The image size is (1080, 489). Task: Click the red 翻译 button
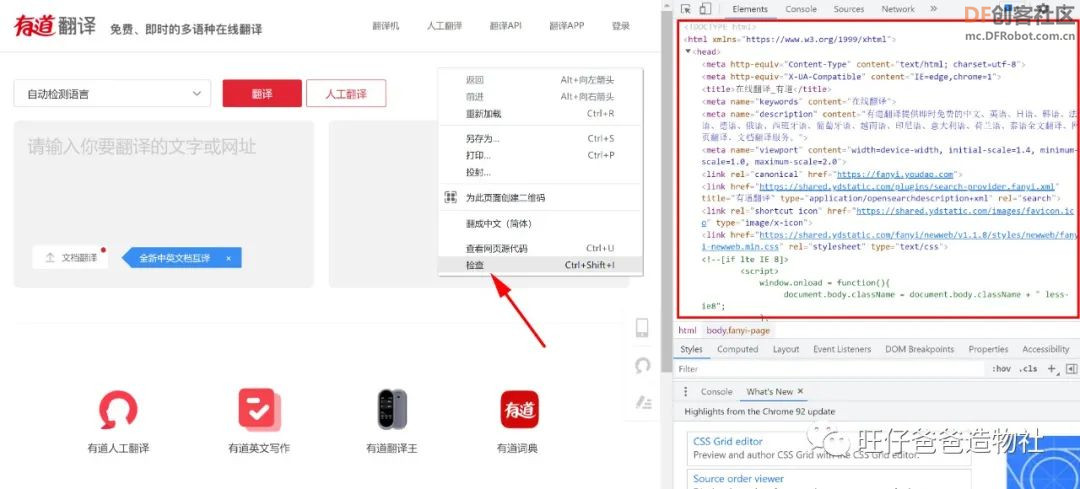(x=262, y=94)
